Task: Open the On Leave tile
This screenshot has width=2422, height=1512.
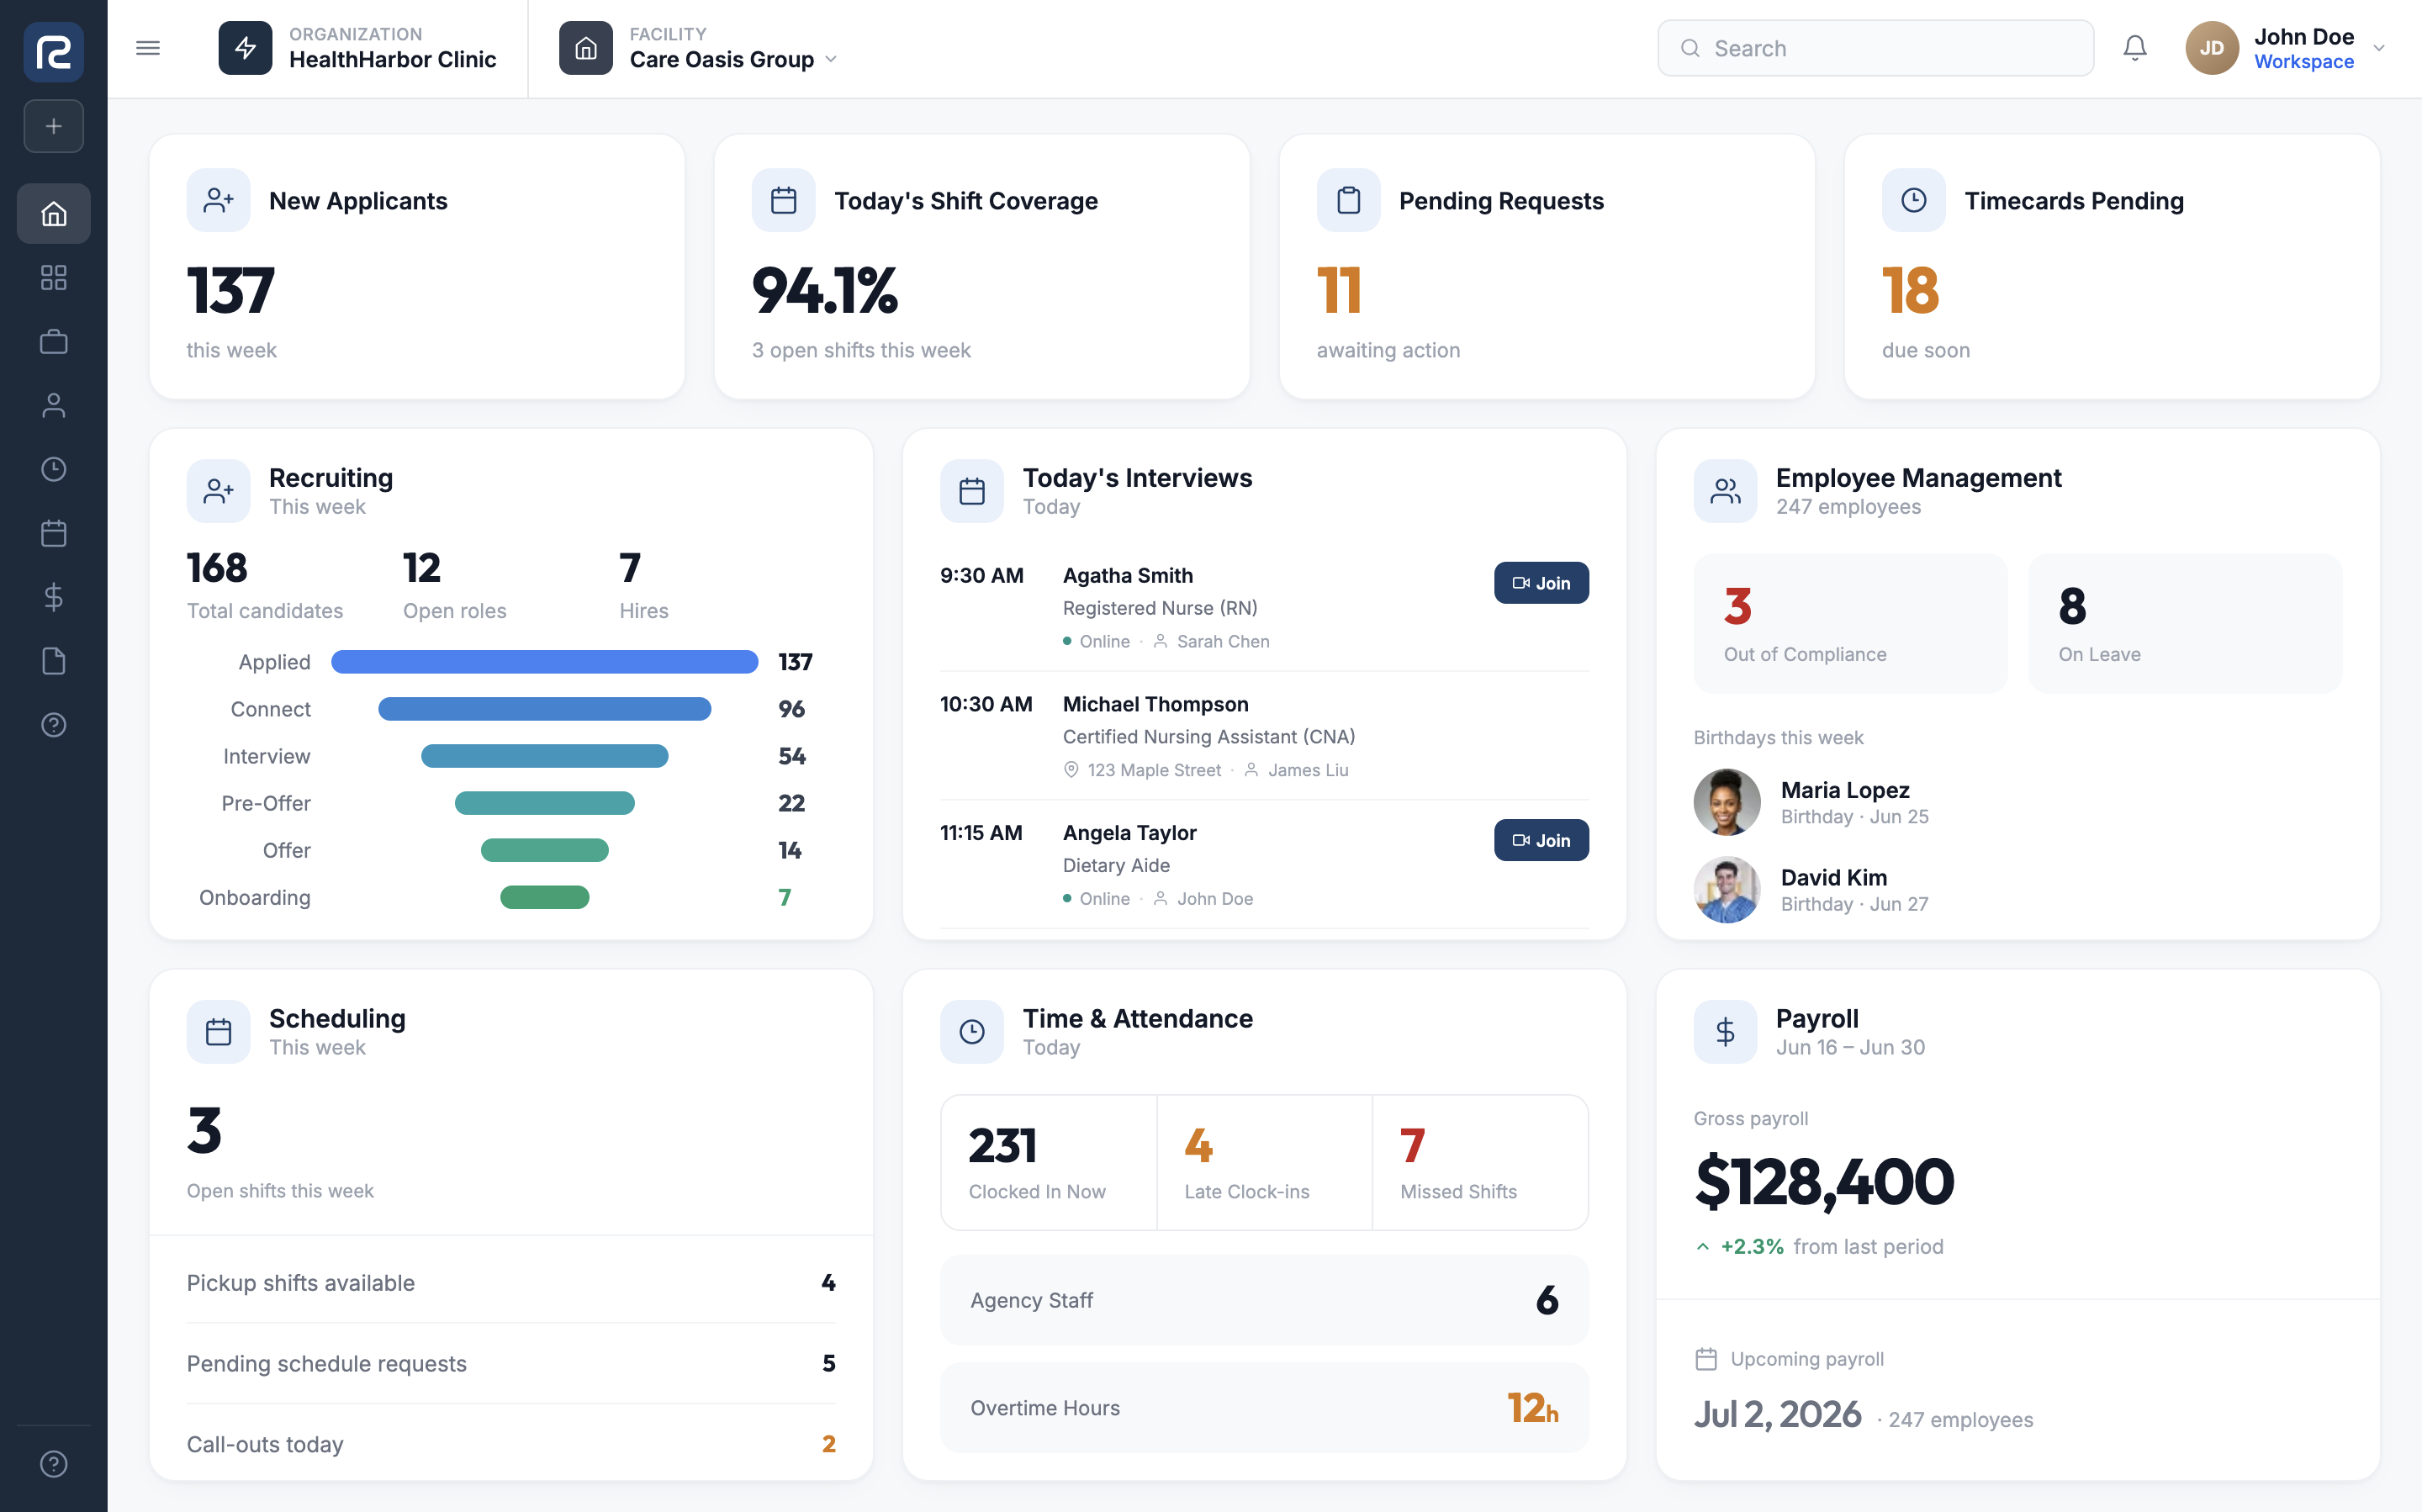Action: tap(2185, 623)
